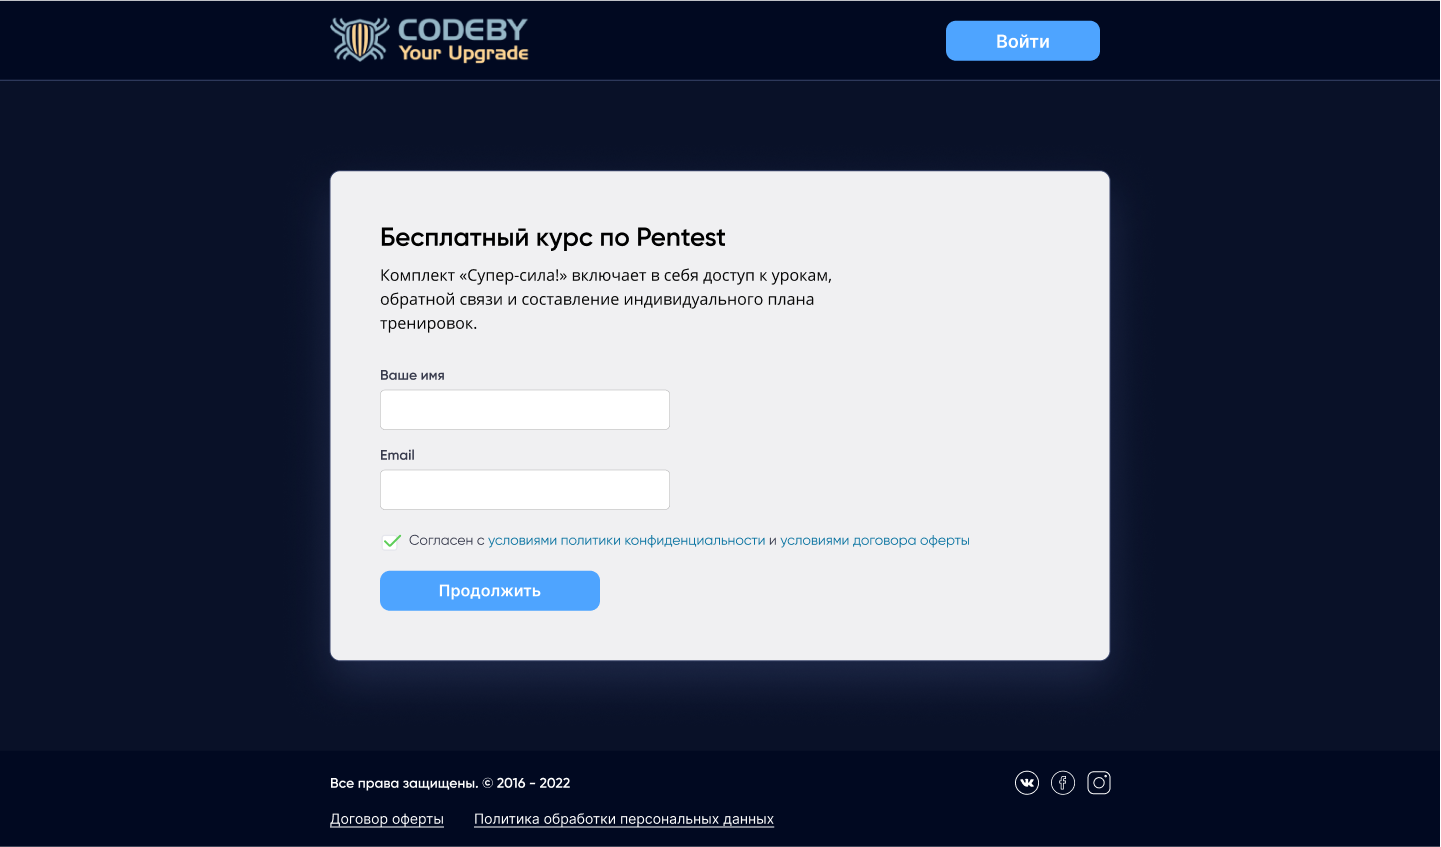Viewport: 1441px width, 847px height.
Task: Click the Codeby spider shield logo icon
Action: pos(359,40)
